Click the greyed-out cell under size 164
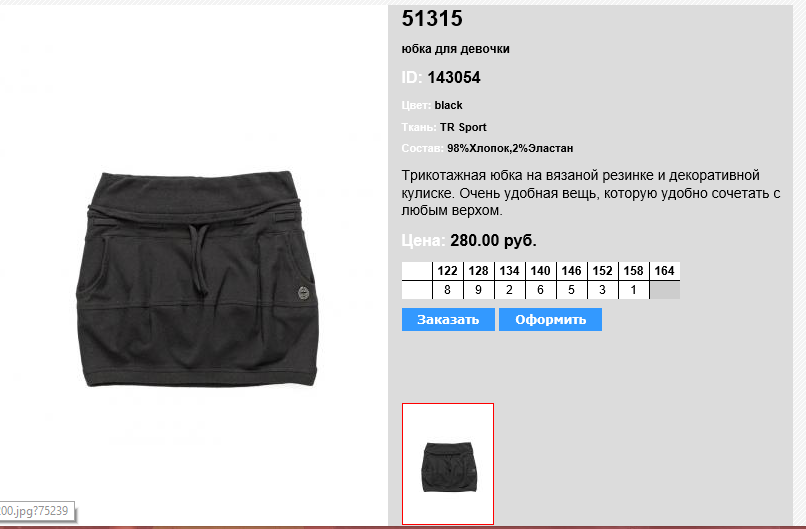The width and height of the screenshot is (806, 529). pyautogui.click(x=665, y=290)
